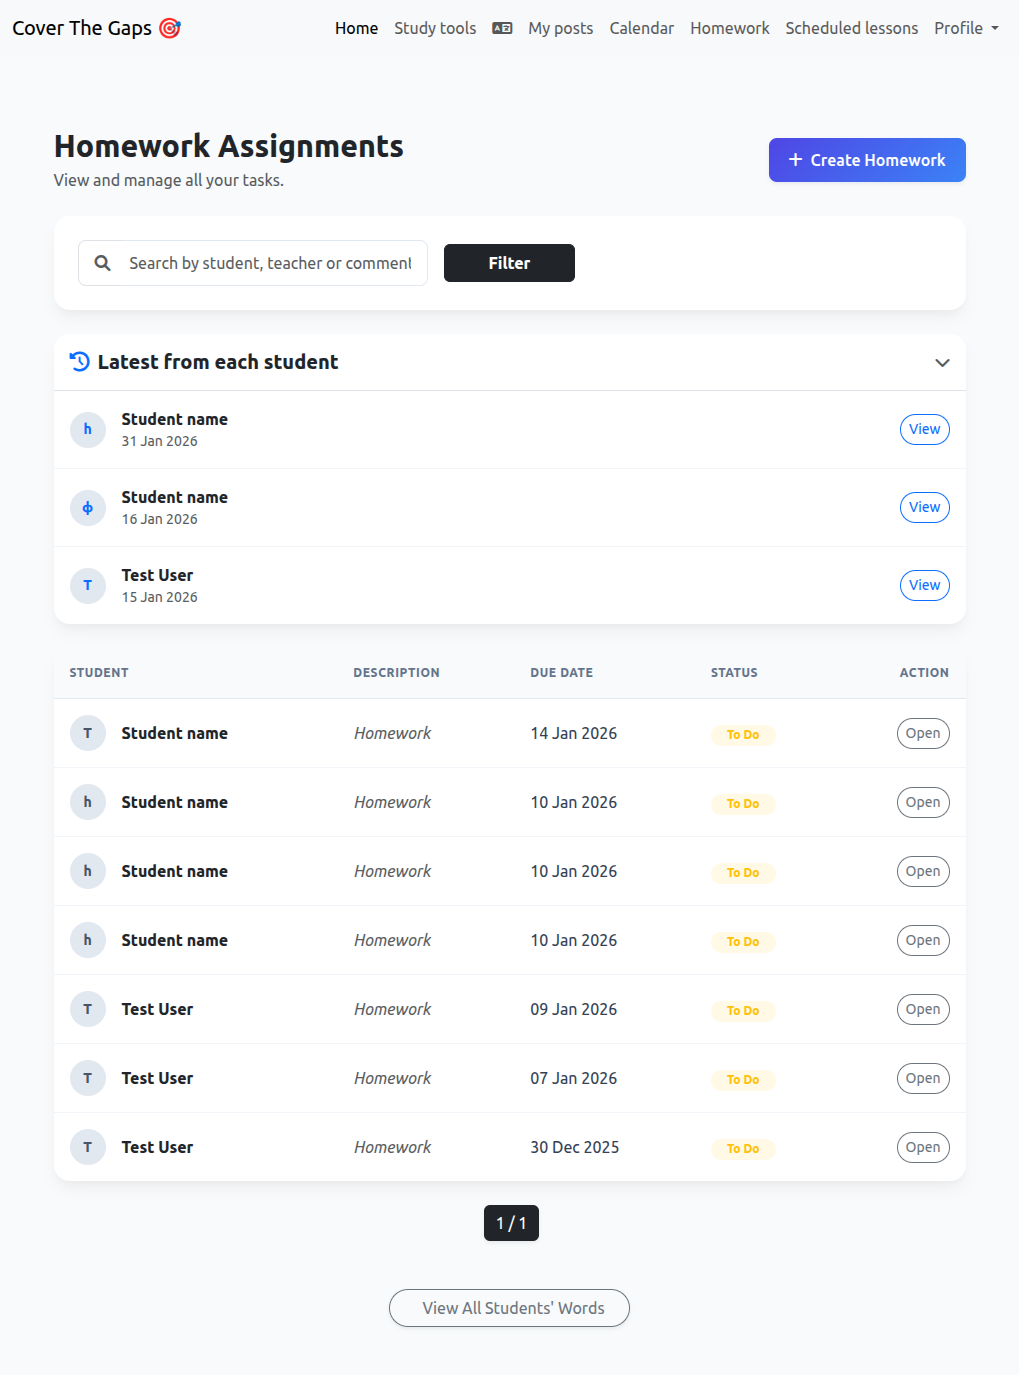Screen dimensions: 1019x1375
Task: Toggle the To Do status on the 14 Jan 2026 homework
Action: pyautogui.click(x=742, y=733)
